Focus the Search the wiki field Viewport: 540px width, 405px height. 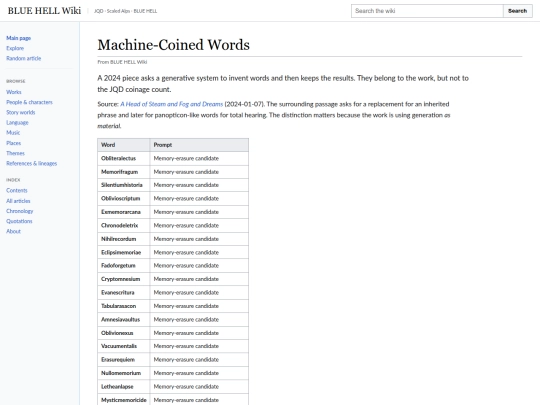click(x=427, y=11)
